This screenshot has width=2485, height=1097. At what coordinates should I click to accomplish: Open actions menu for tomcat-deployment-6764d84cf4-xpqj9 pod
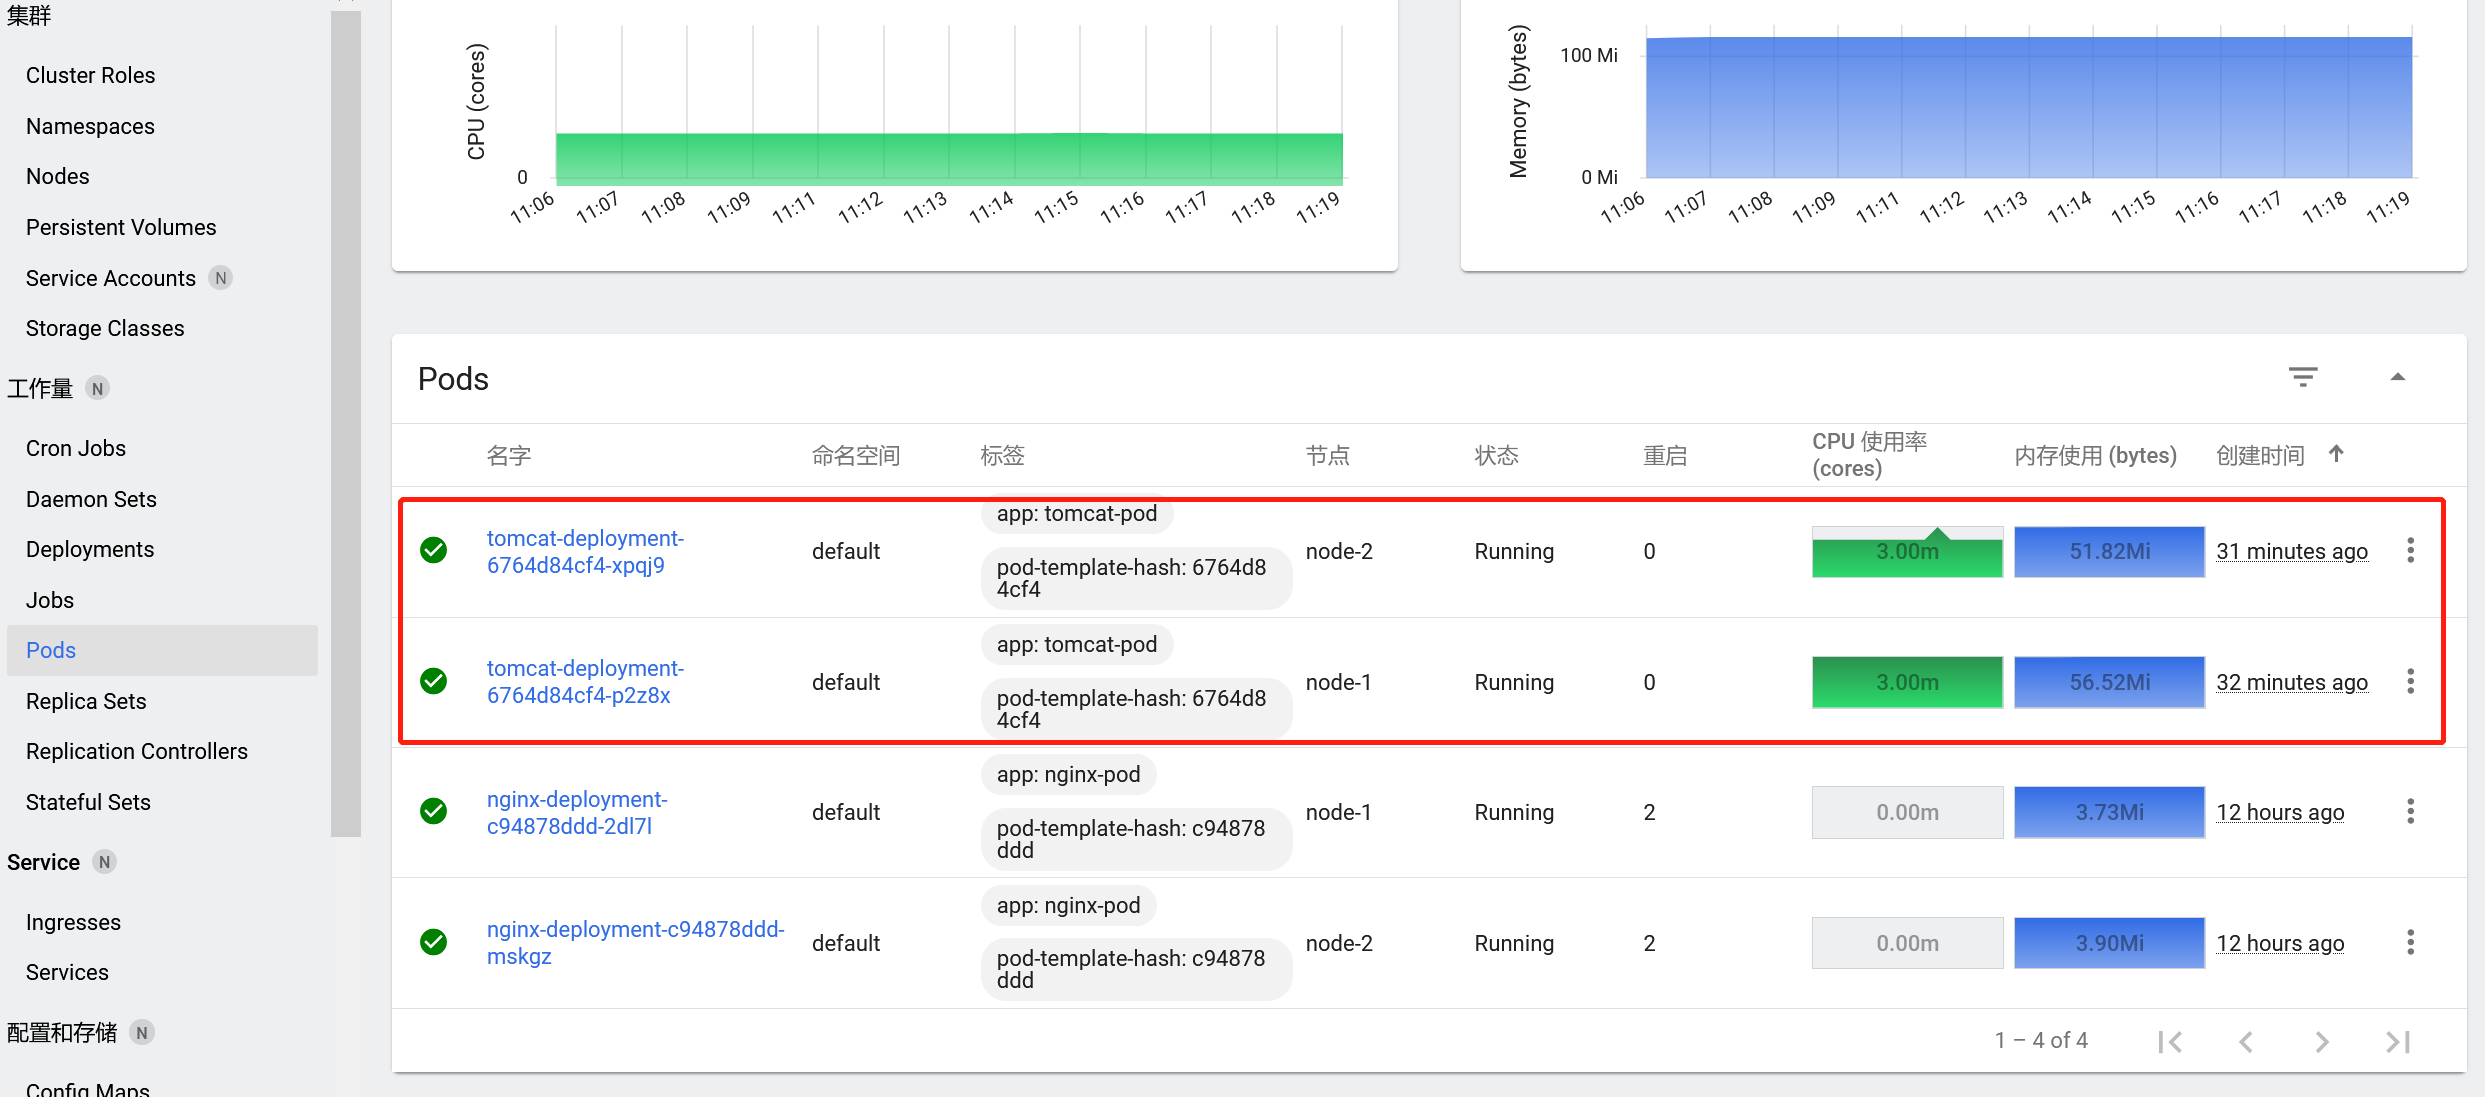click(x=2410, y=550)
